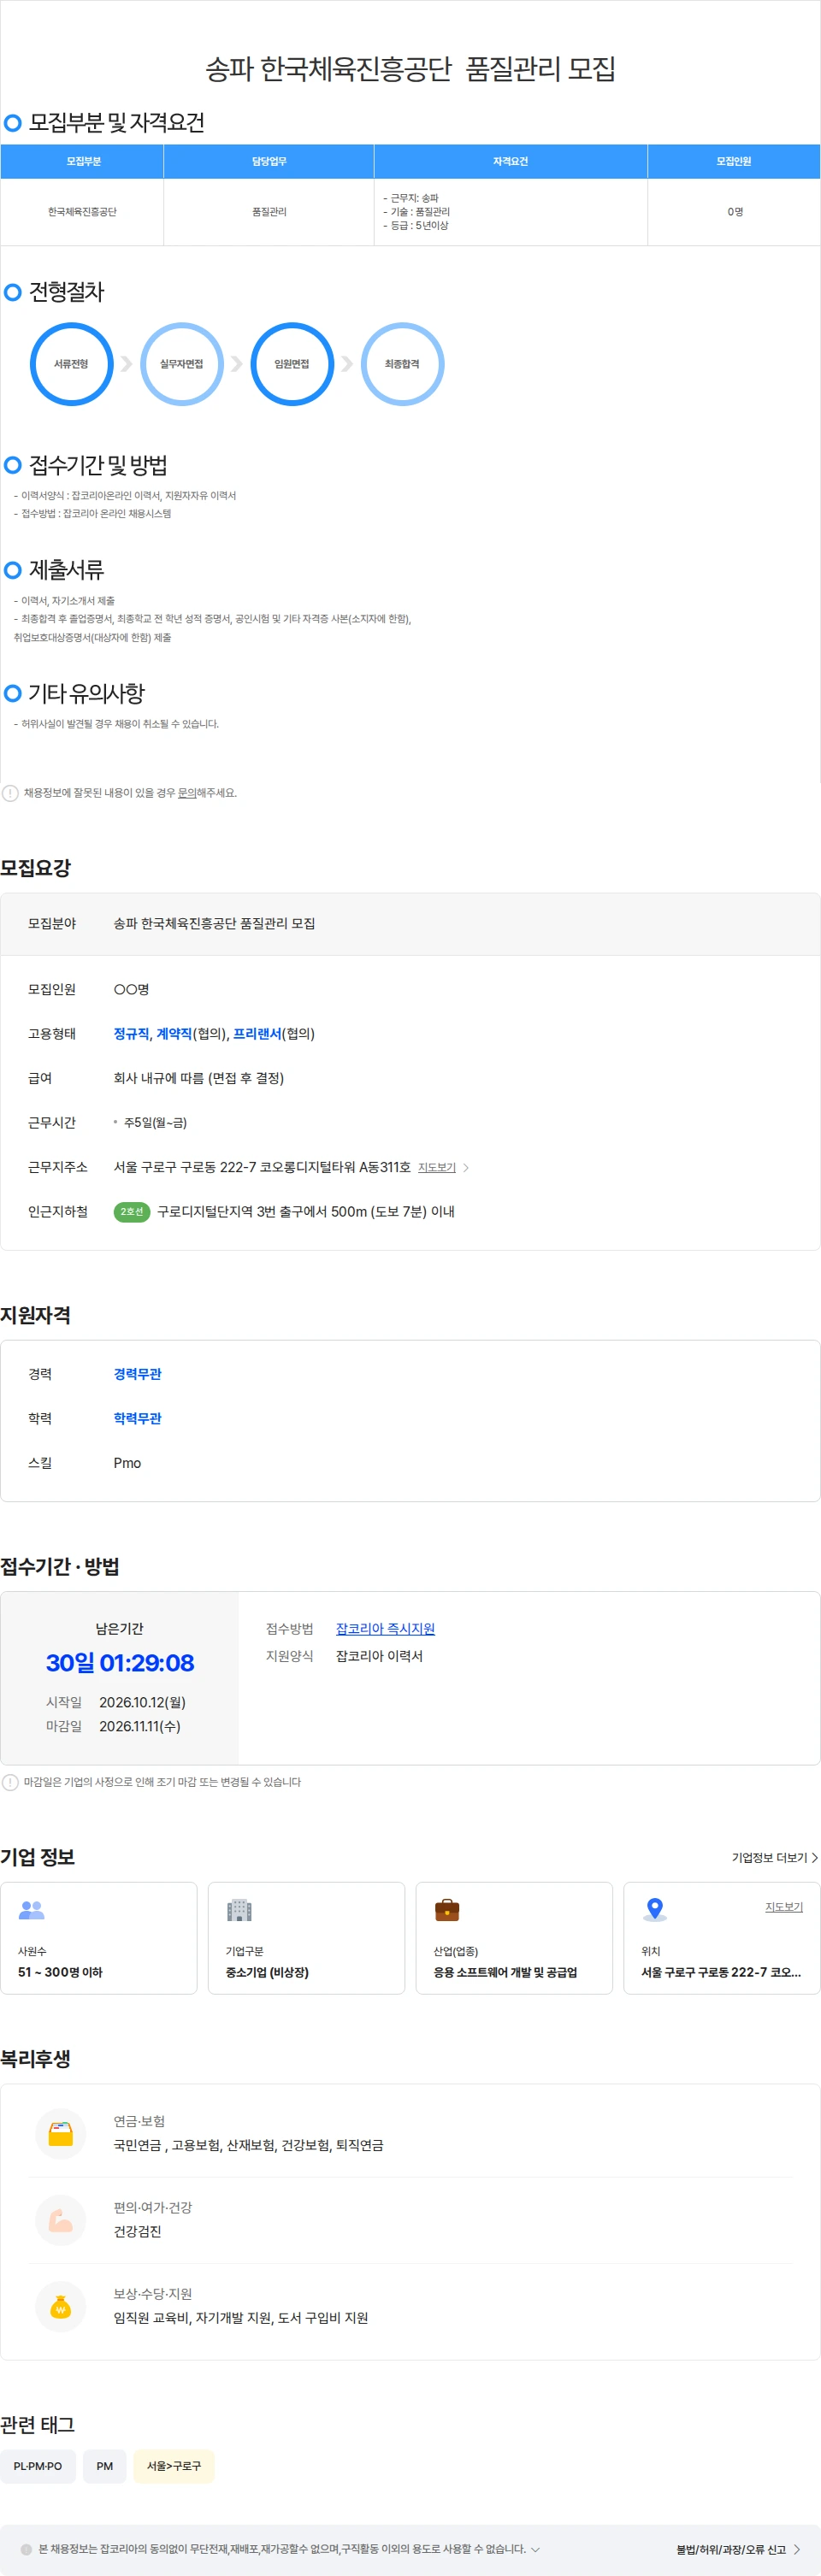The width and height of the screenshot is (821, 2576).
Task: Select the 정규직 employment type link
Action: 131,1034
